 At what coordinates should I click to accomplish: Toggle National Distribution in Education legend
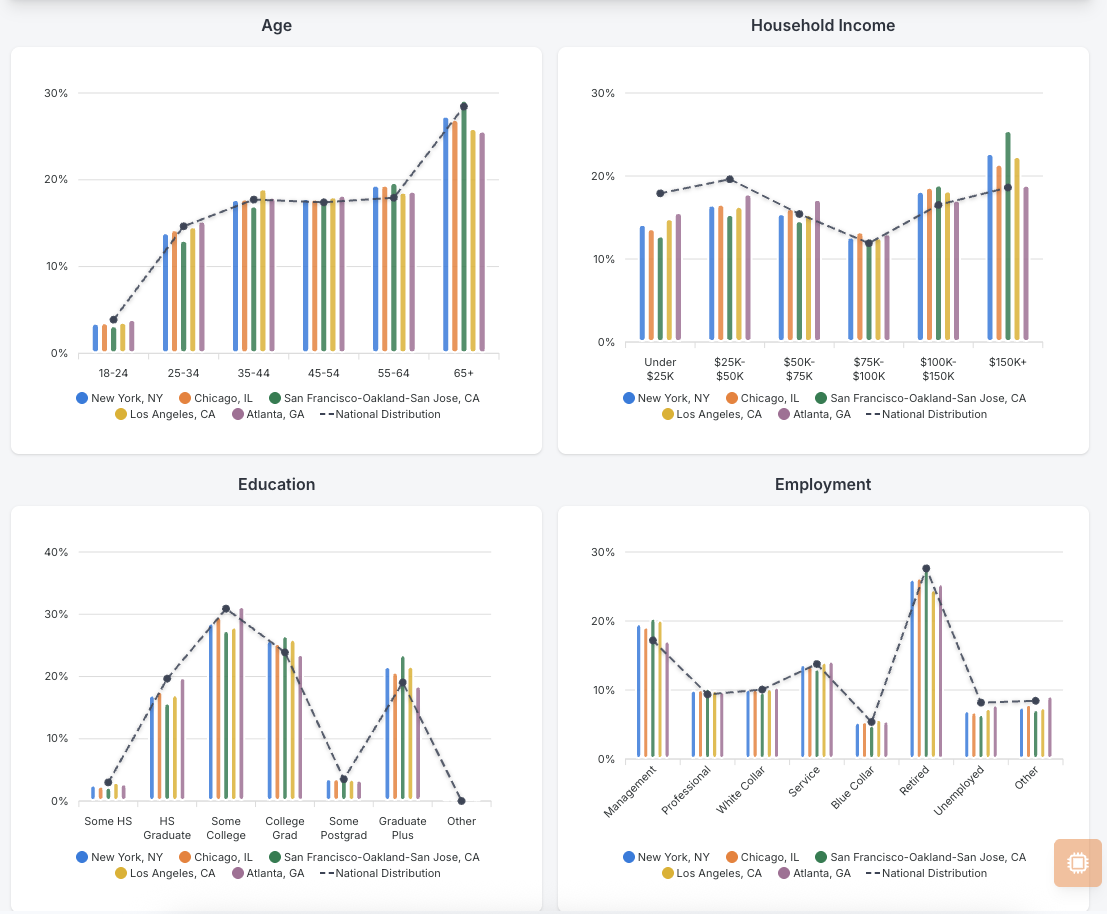pos(380,873)
